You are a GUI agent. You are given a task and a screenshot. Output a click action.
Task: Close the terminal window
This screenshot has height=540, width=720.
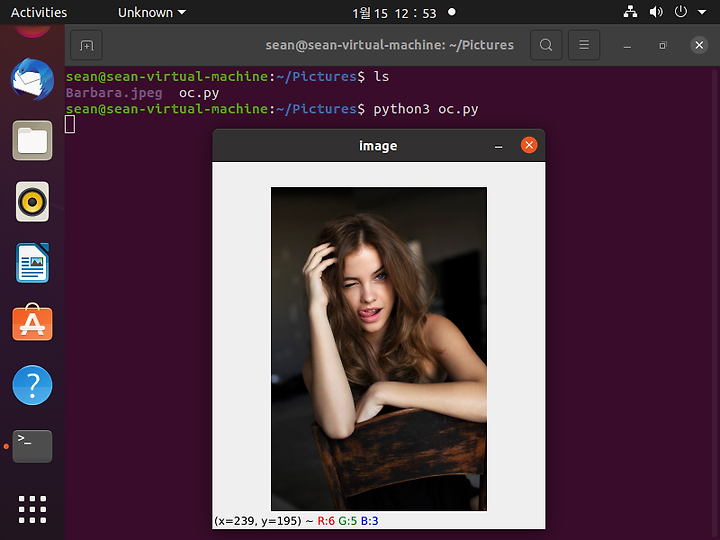pyautogui.click(x=699, y=45)
